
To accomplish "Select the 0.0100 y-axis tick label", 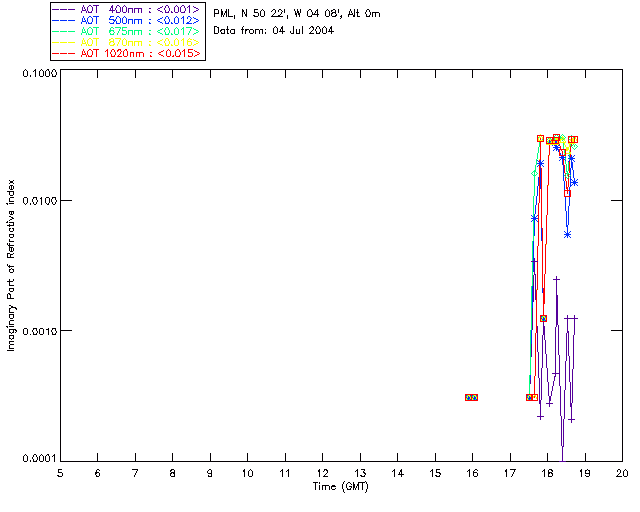I will (38, 201).
